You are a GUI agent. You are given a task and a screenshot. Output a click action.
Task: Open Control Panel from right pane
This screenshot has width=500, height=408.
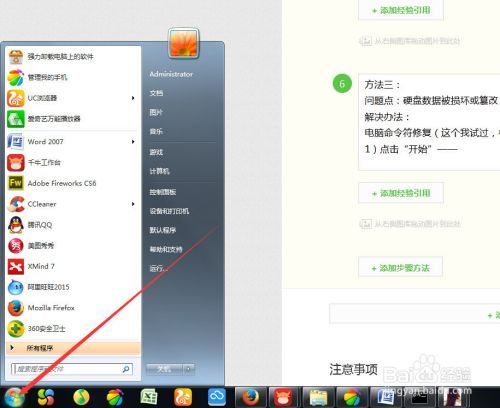(163, 192)
